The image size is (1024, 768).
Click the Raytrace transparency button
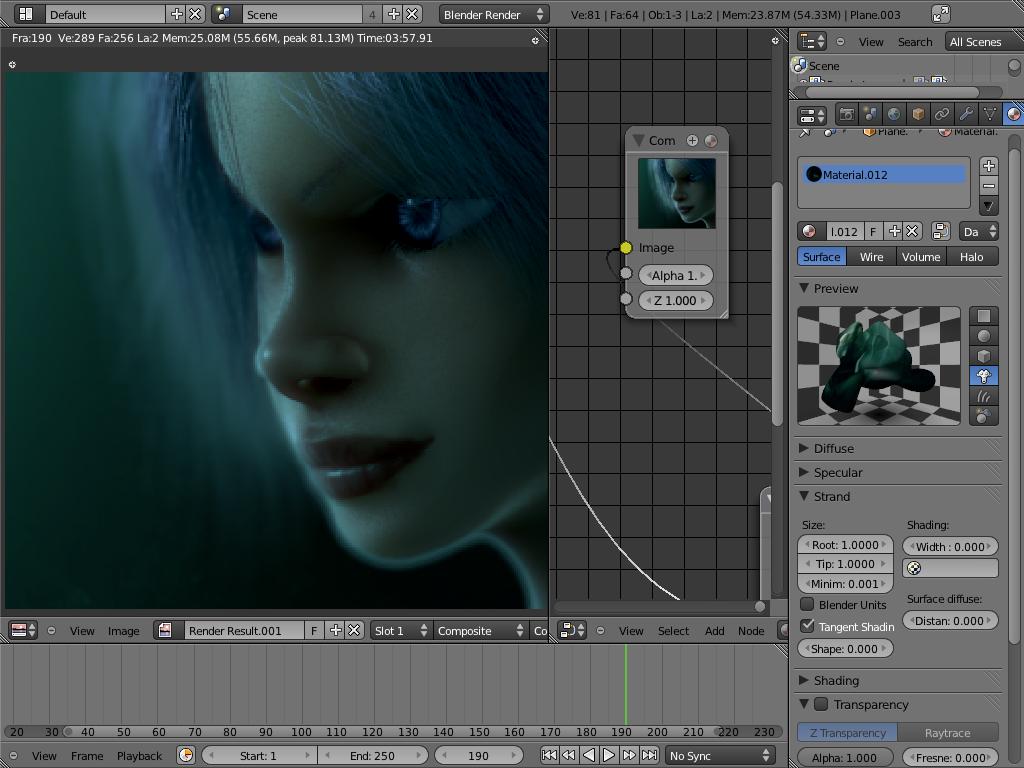pyautogui.click(x=947, y=733)
